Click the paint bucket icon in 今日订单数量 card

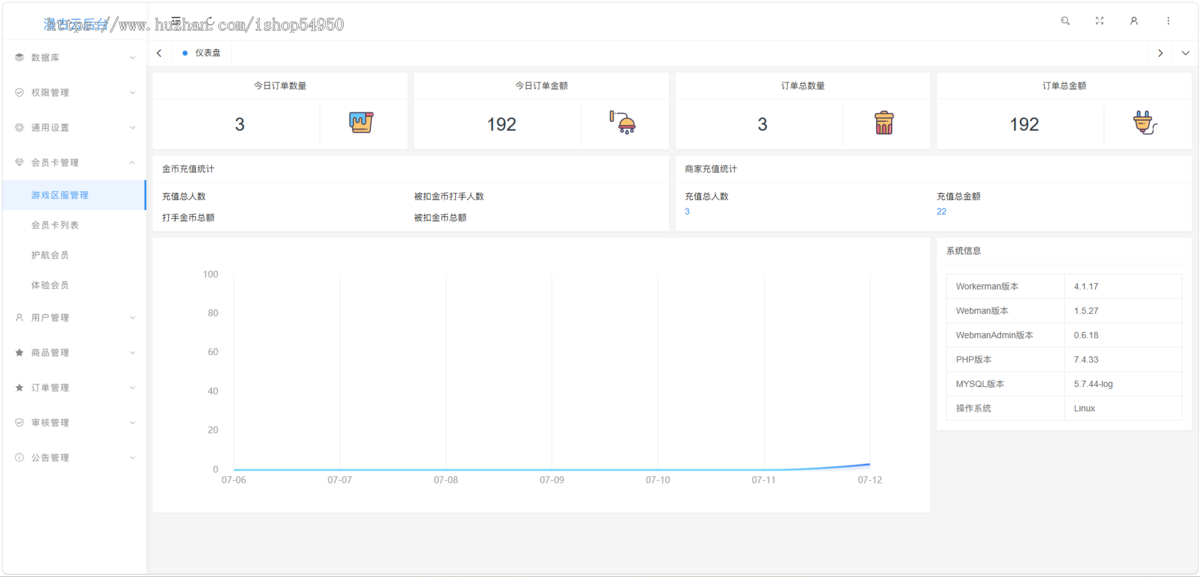(361, 123)
